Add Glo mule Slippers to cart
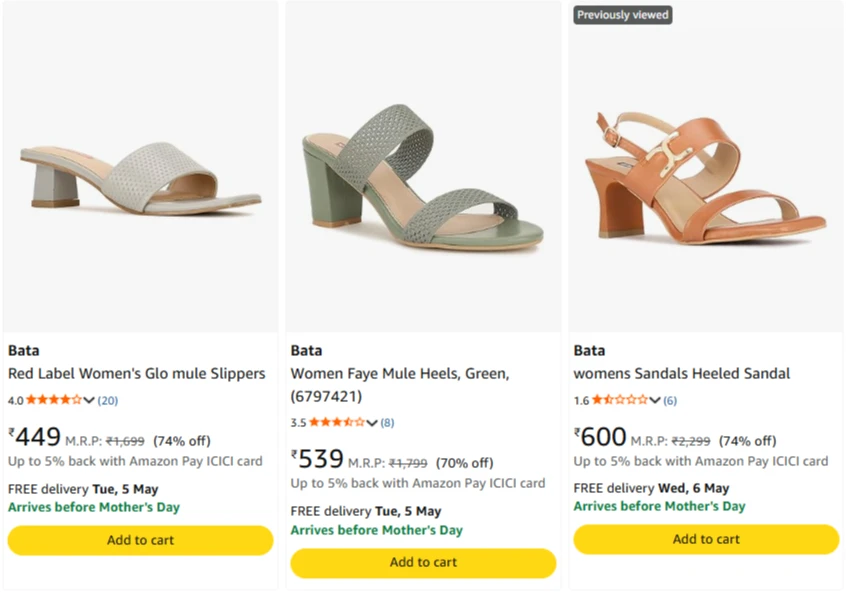 click(x=140, y=540)
